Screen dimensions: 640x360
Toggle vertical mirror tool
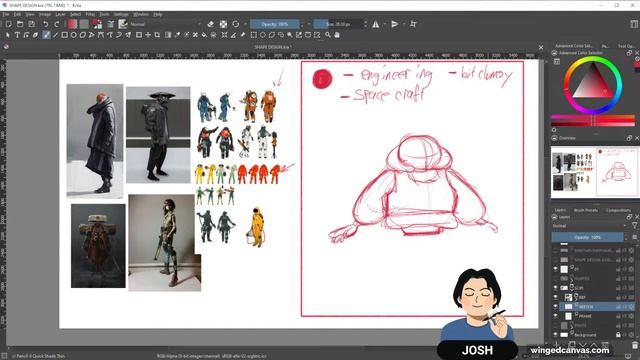[x=394, y=24]
